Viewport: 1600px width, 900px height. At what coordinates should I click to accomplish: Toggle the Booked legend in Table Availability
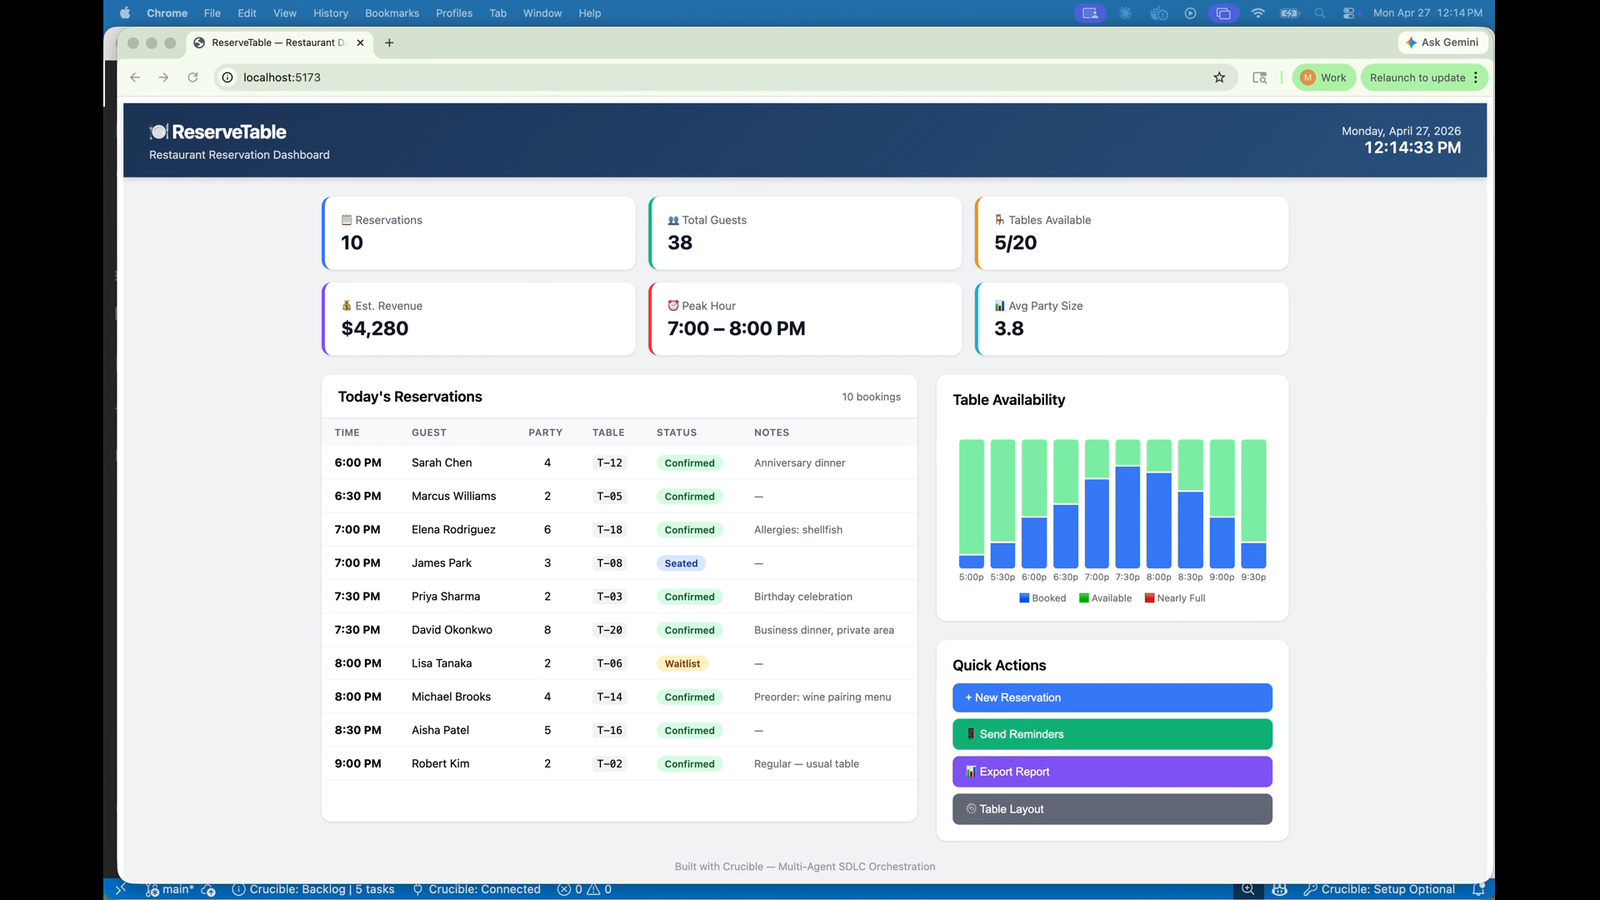(x=1043, y=597)
